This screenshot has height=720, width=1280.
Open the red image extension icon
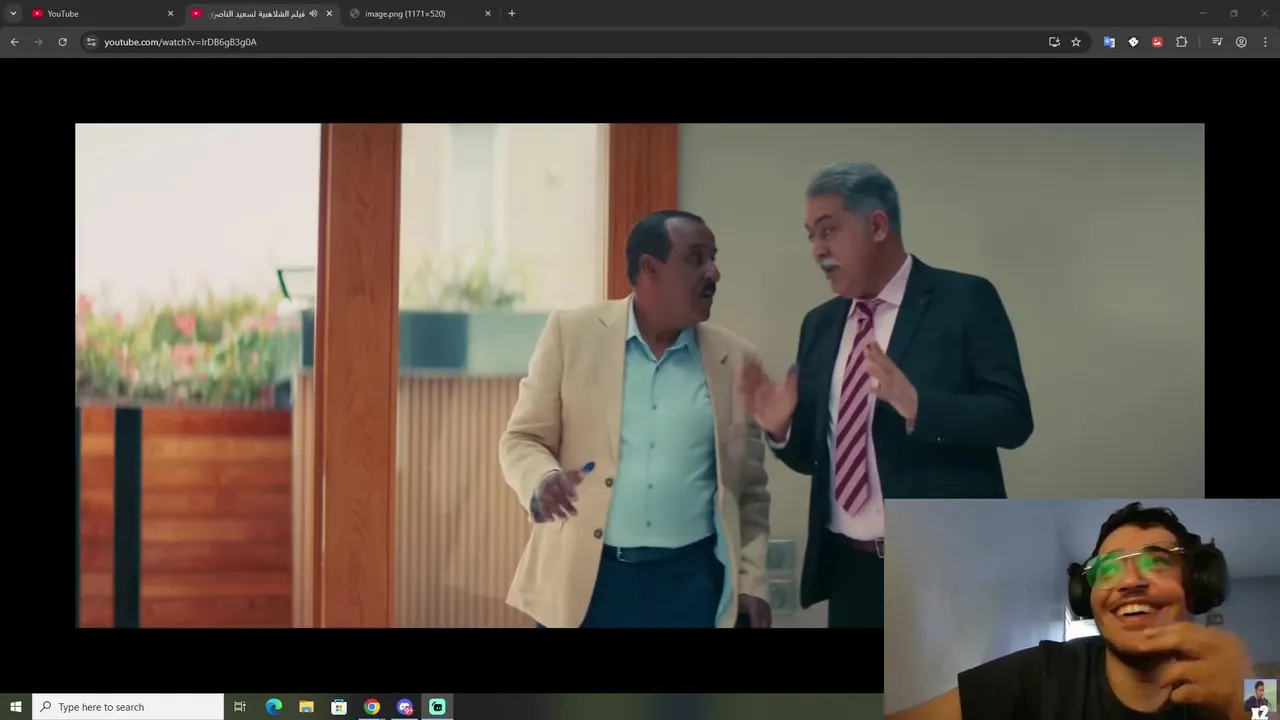[x=1157, y=42]
